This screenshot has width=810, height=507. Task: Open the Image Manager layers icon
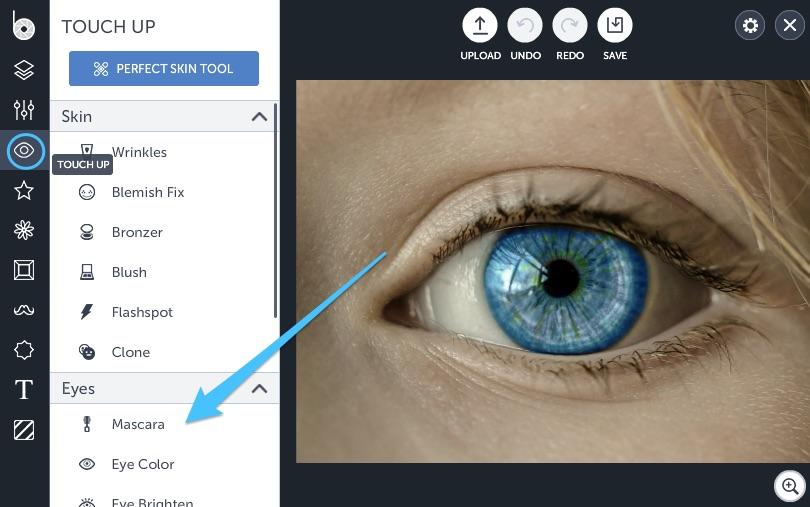pyautogui.click(x=24, y=70)
